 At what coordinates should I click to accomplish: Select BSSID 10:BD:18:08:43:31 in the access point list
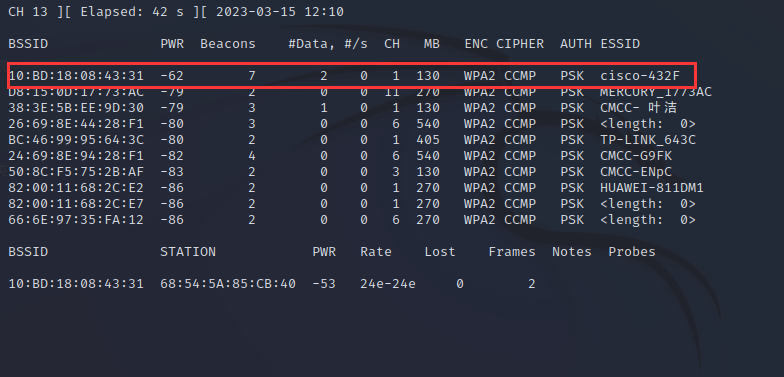click(x=76, y=76)
